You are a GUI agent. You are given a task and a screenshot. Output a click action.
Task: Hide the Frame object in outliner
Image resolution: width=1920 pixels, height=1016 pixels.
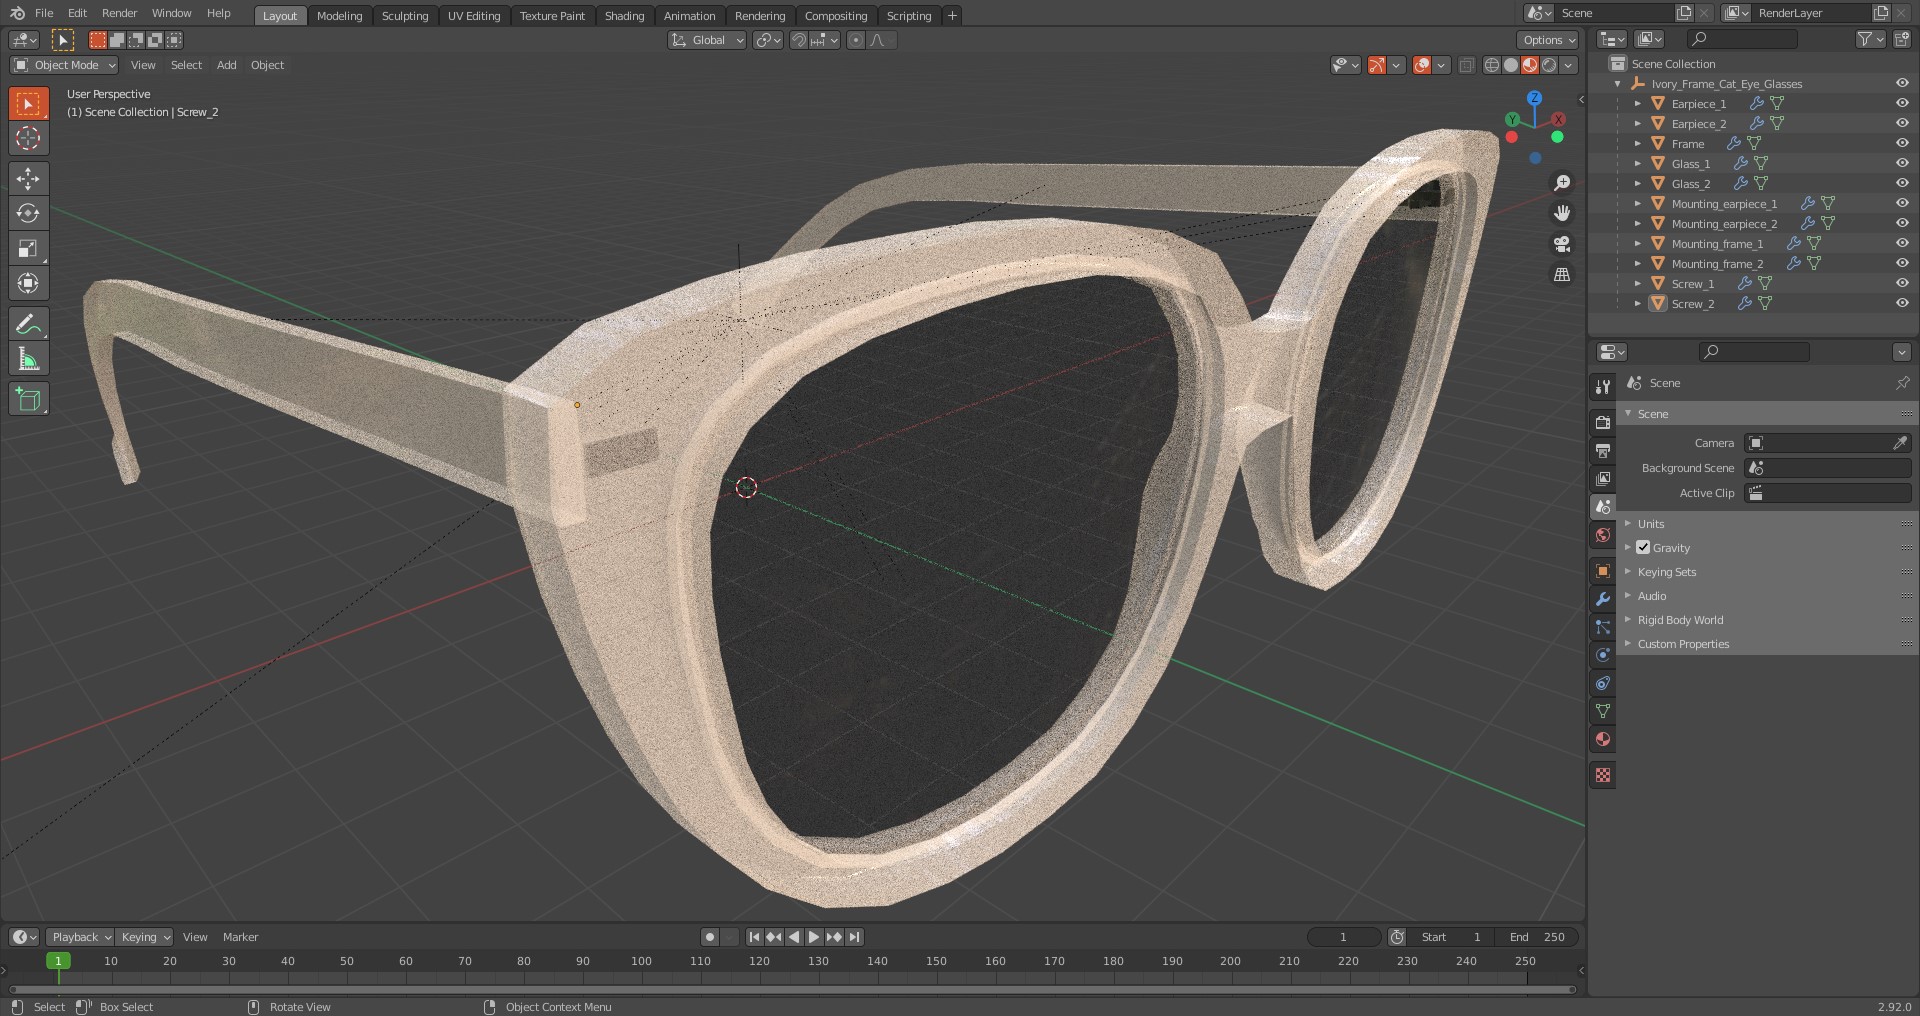[1902, 143]
